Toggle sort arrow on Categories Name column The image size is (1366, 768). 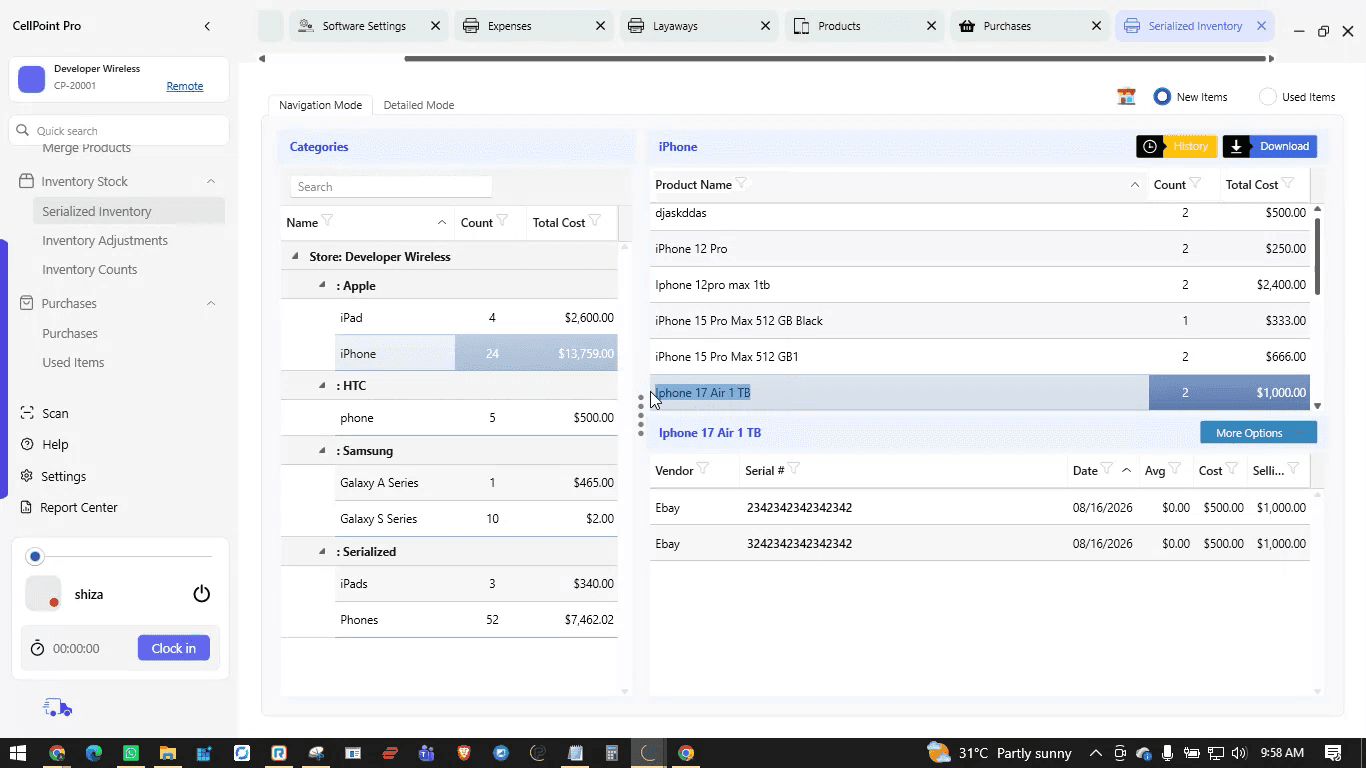click(442, 222)
